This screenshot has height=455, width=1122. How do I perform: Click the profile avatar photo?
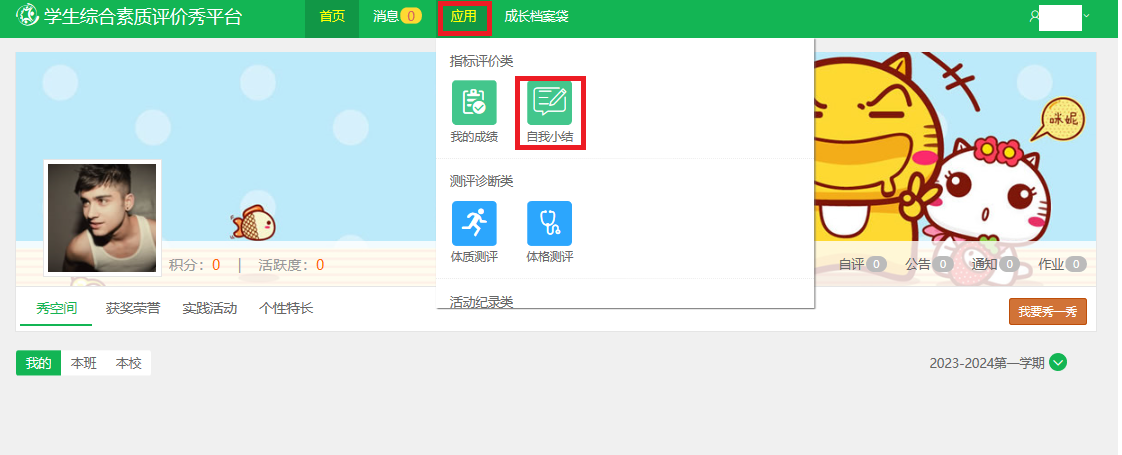[x=102, y=218]
